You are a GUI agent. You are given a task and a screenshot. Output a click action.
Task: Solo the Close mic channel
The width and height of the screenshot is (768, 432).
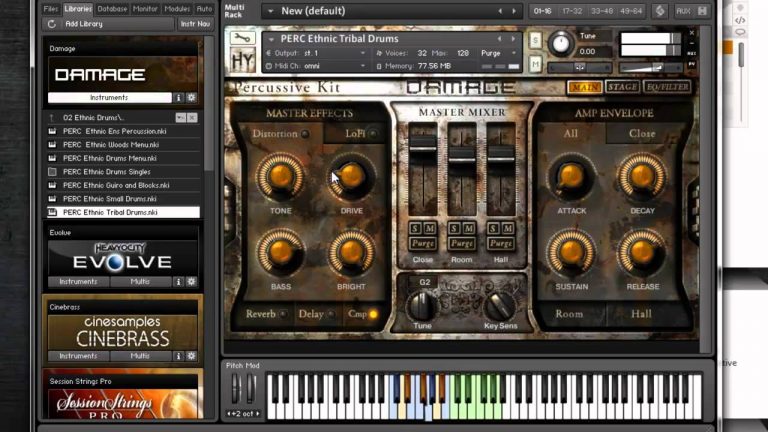416,229
